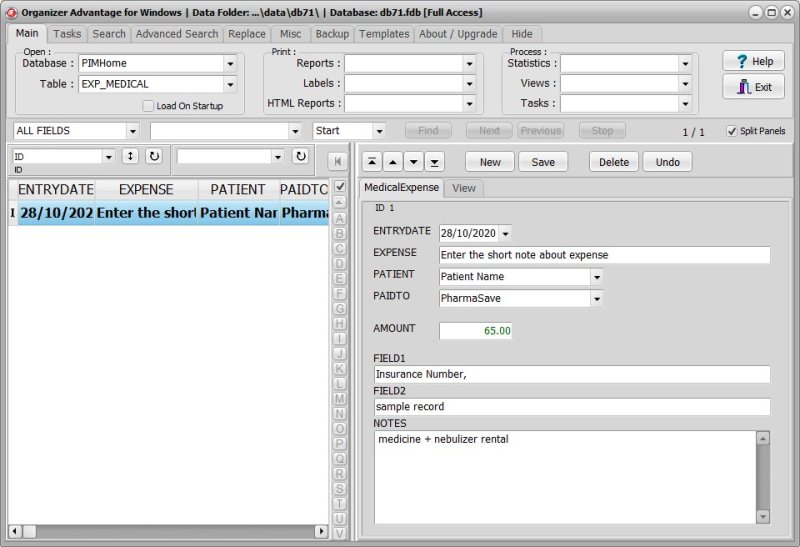800x547 pixels.
Task: Filter records by letter H
Action: [x=339, y=324]
